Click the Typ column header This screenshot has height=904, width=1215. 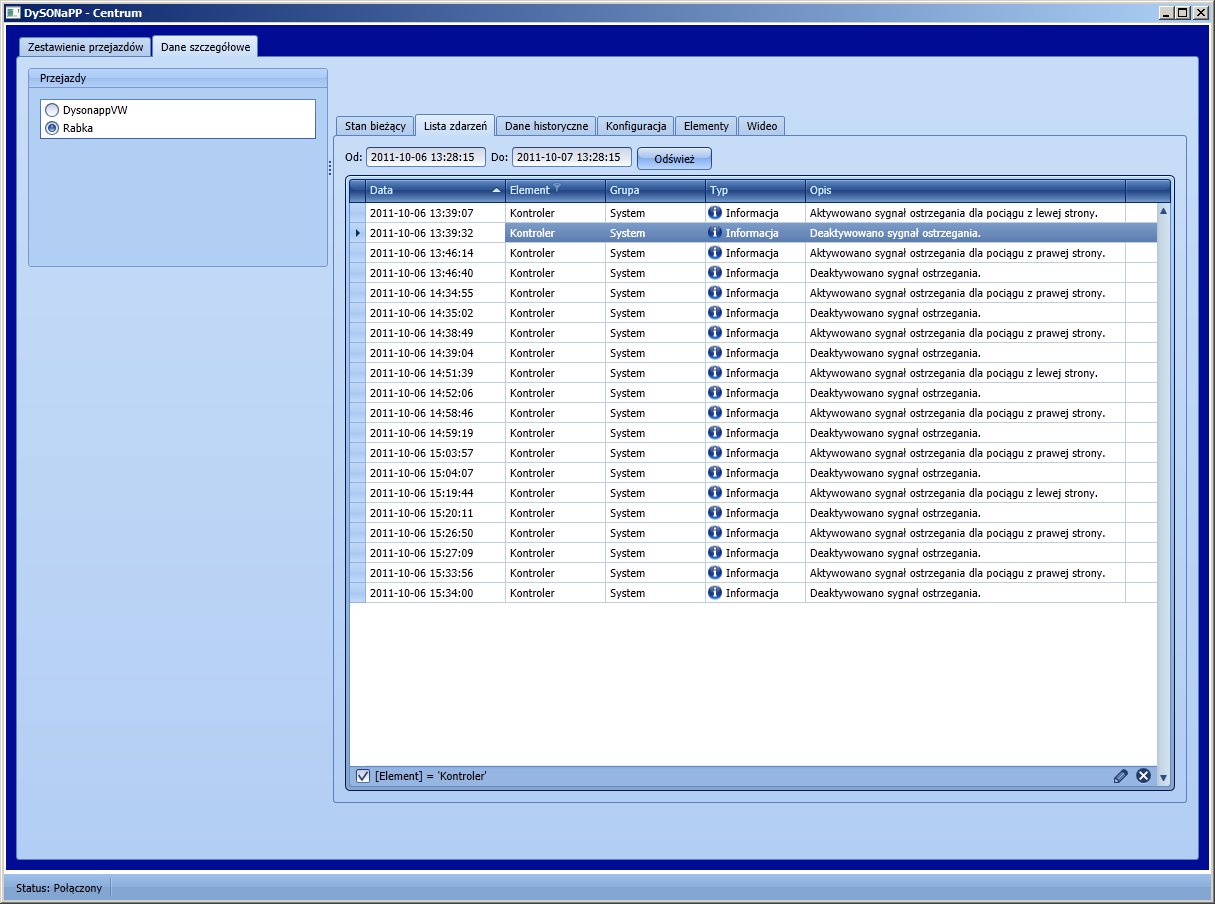coord(755,190)
